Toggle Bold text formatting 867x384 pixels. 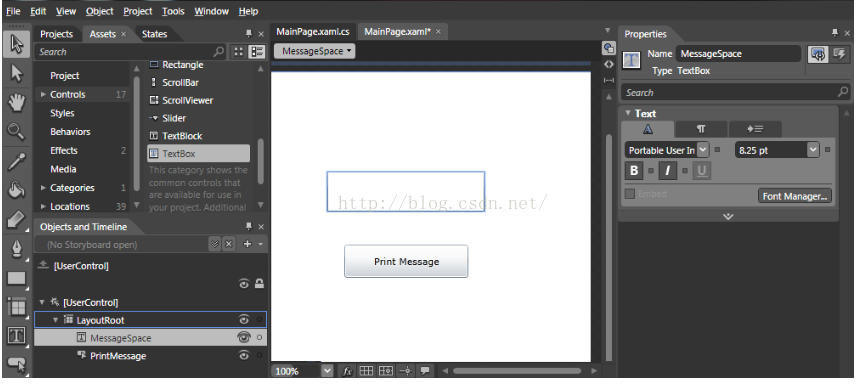tap(634, 171)
